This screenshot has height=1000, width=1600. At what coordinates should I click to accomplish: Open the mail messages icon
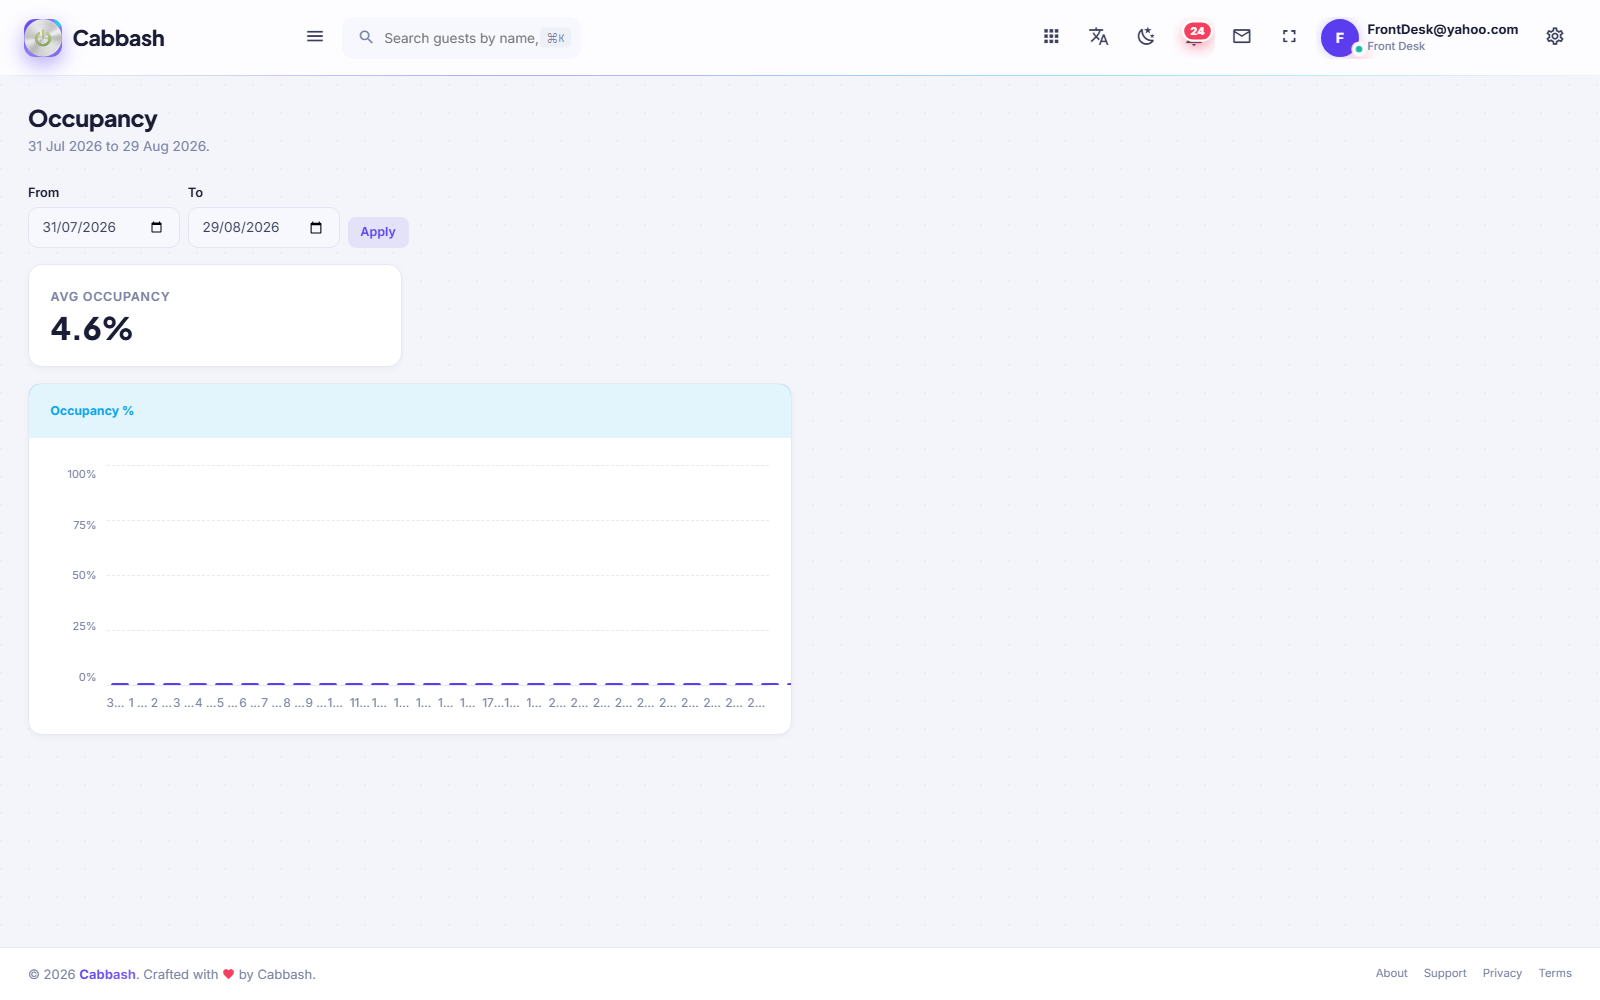click(x=1242, y=37)
